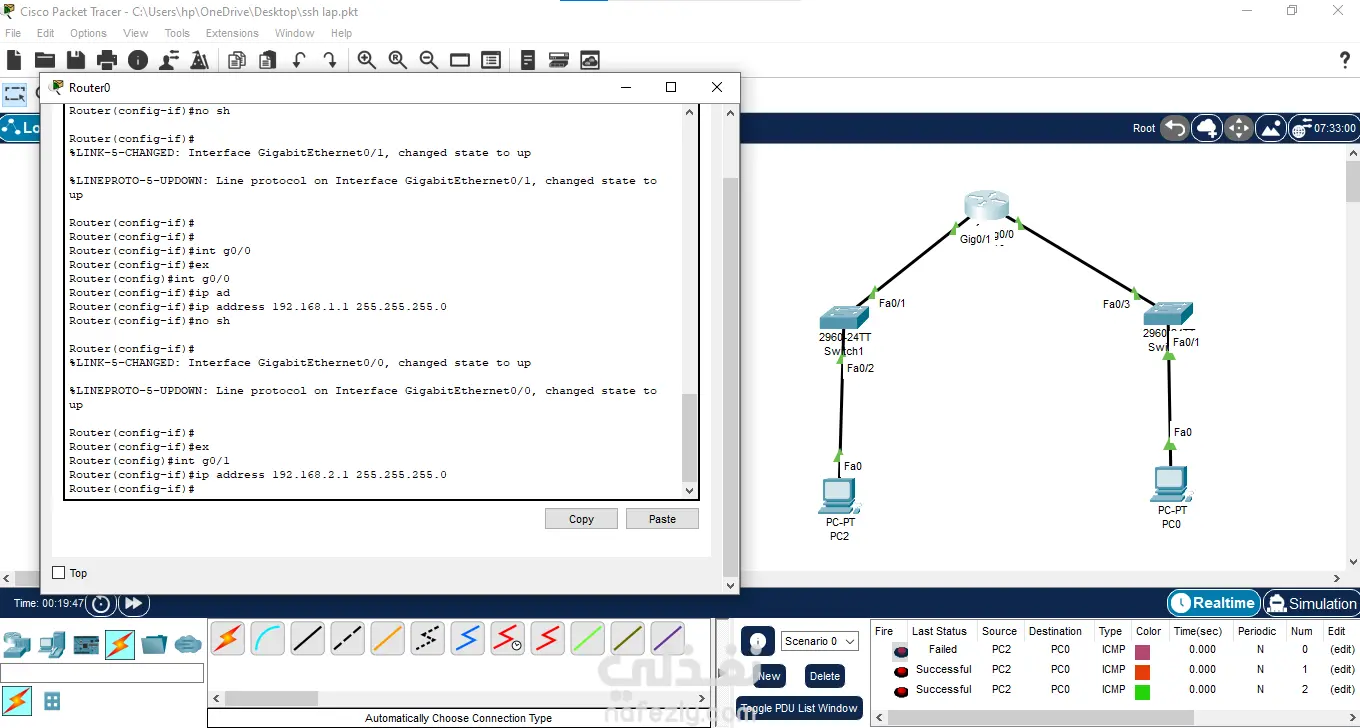
Task: Fire the Failed PDU row 0
Action: (901, 651)
